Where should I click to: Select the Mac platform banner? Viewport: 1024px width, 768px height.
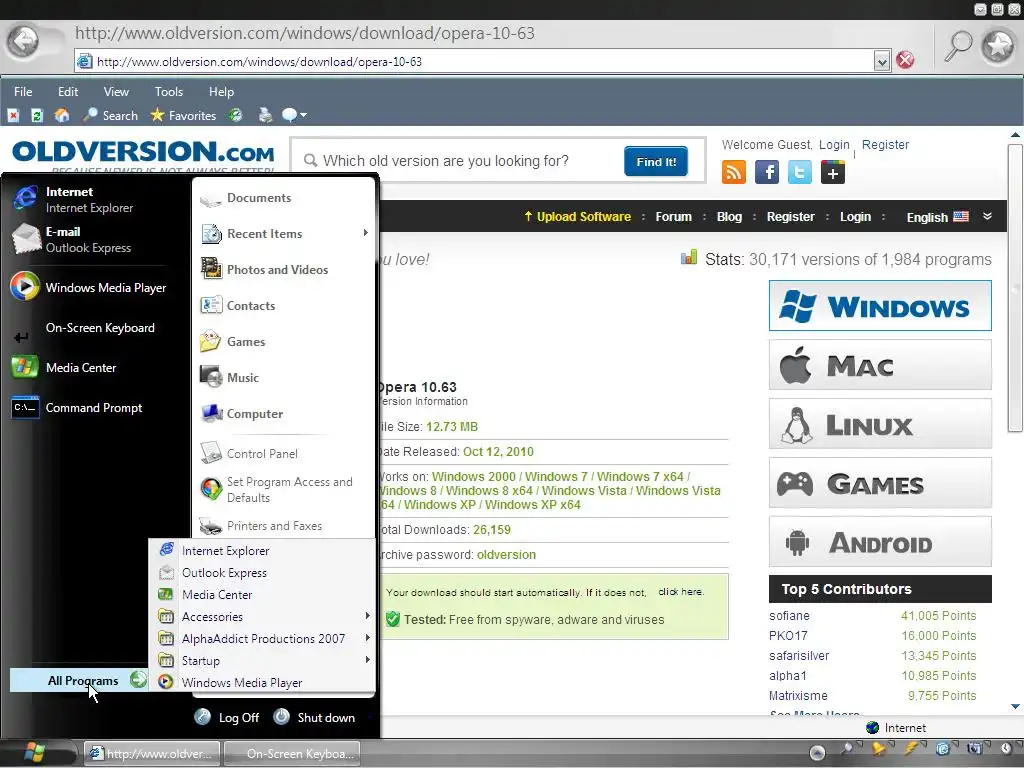[x=880, y=364]
